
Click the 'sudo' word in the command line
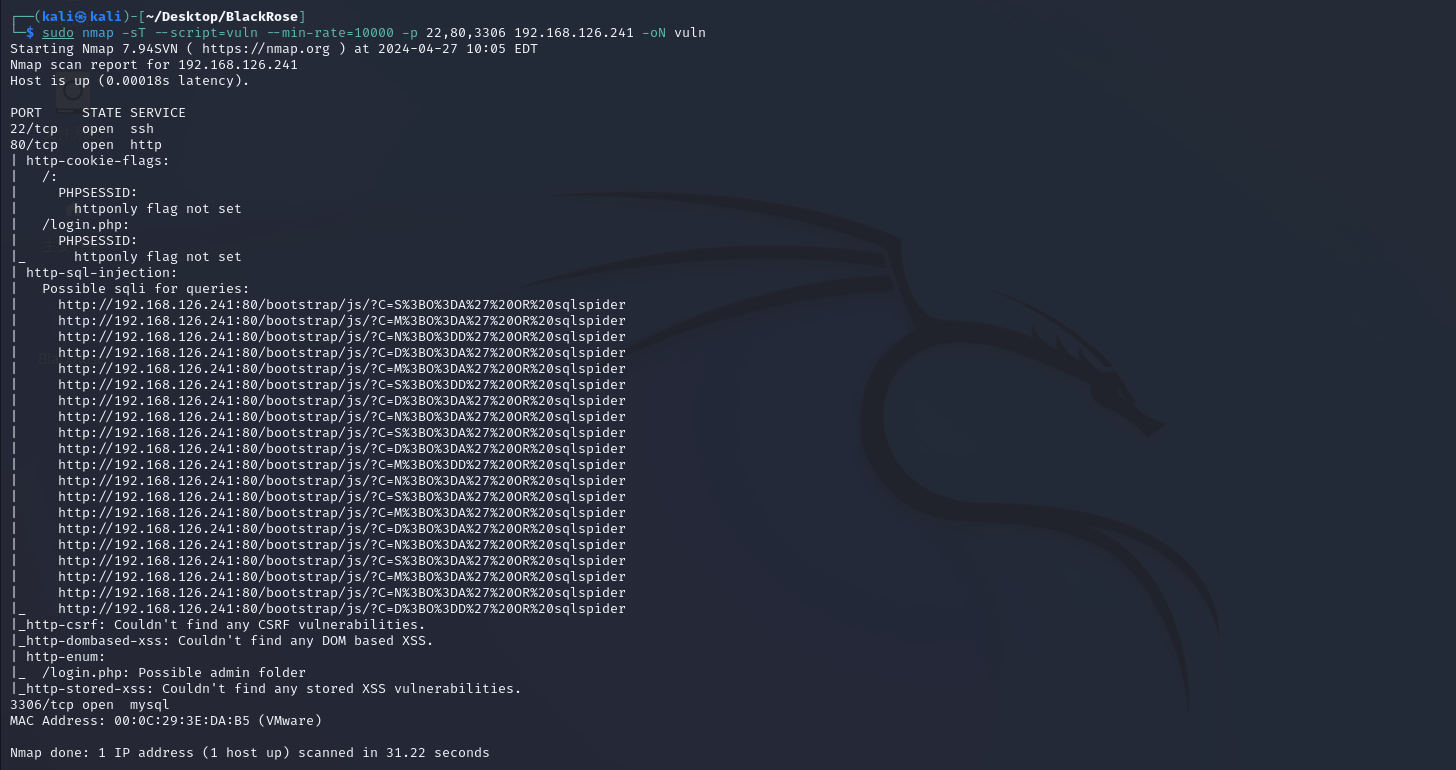point(58,32)
